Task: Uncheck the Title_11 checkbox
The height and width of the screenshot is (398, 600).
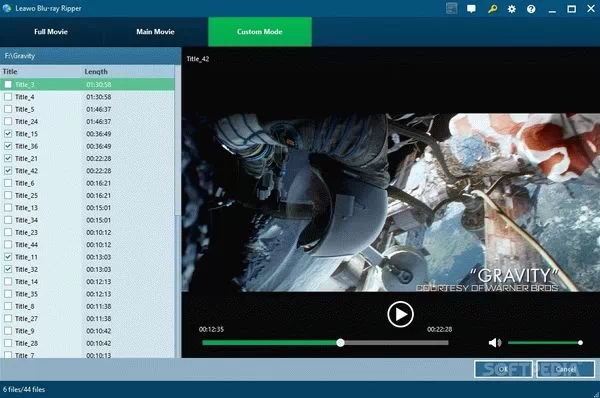Action: click(8, 257)
